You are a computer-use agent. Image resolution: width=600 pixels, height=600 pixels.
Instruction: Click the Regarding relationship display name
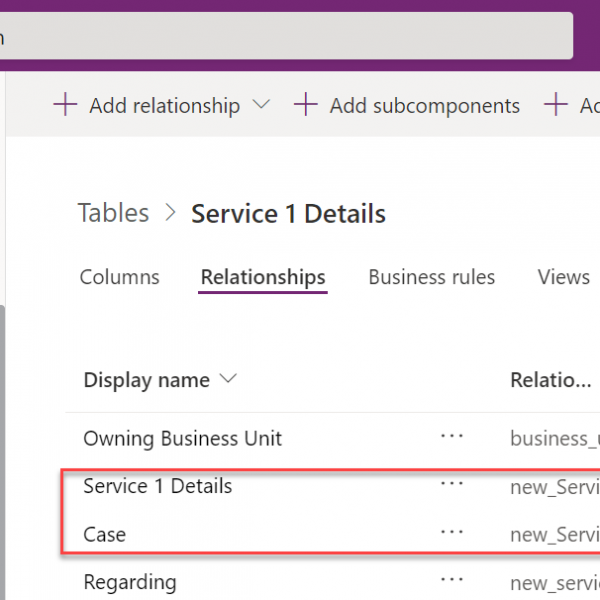(x=129, y=582)
